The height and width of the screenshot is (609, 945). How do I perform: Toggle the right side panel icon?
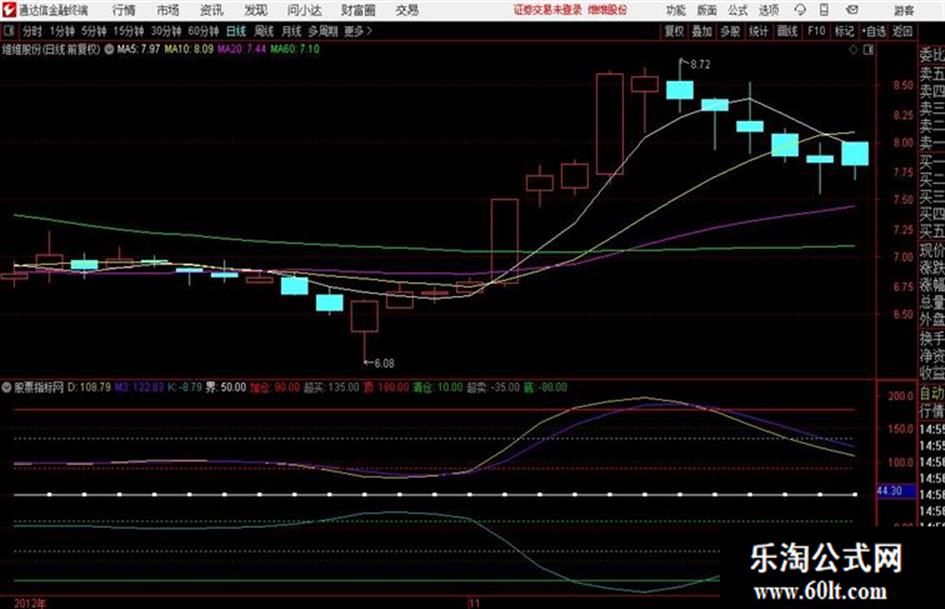868,50
